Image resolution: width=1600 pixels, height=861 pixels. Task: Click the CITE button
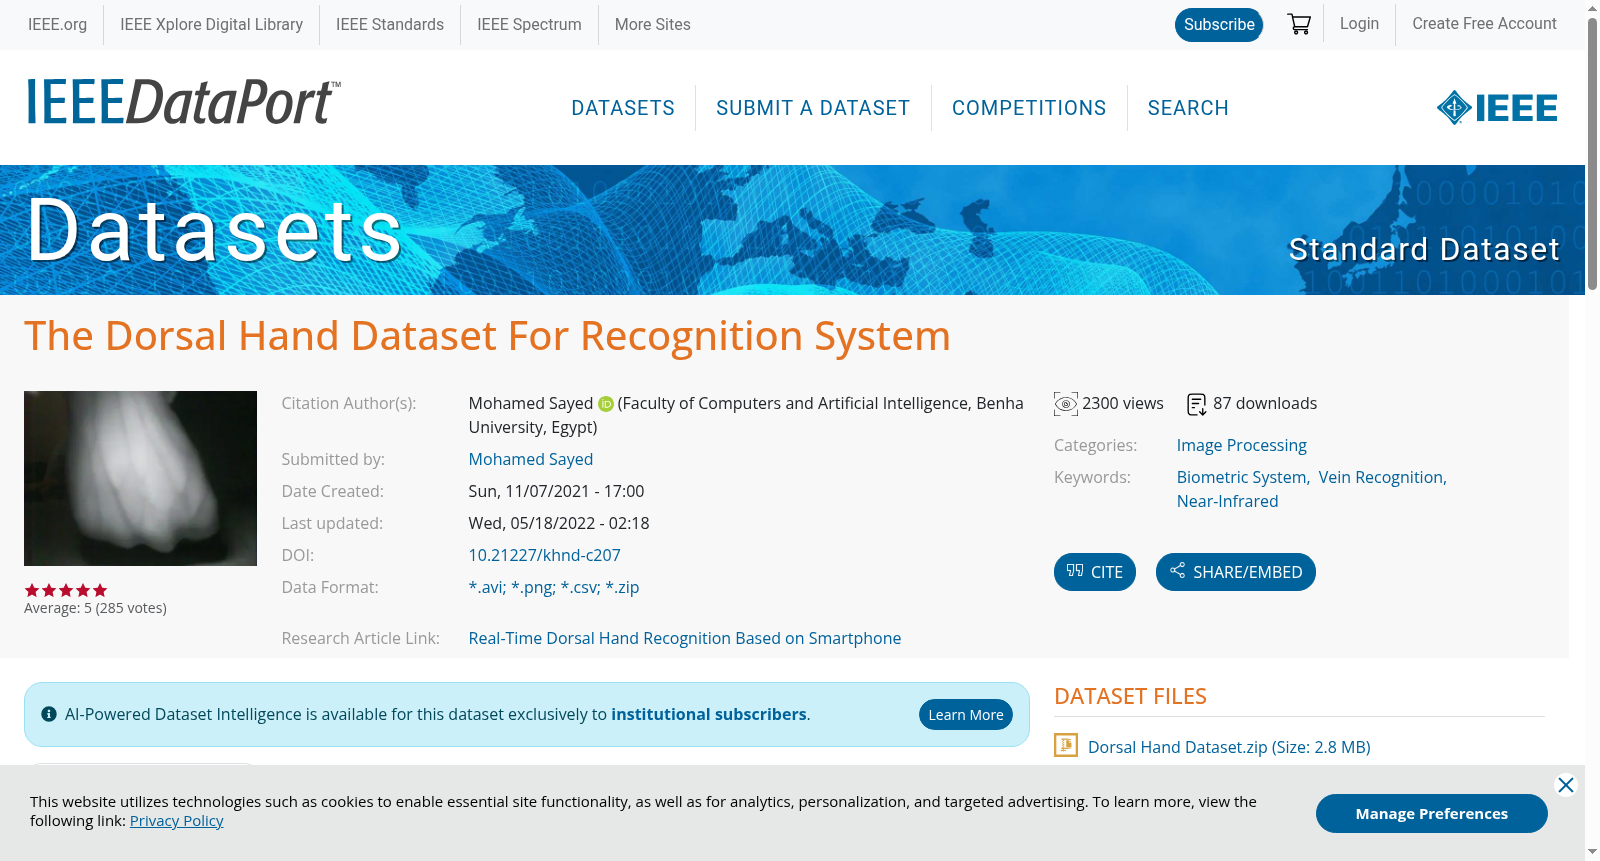pos(1095,572)
